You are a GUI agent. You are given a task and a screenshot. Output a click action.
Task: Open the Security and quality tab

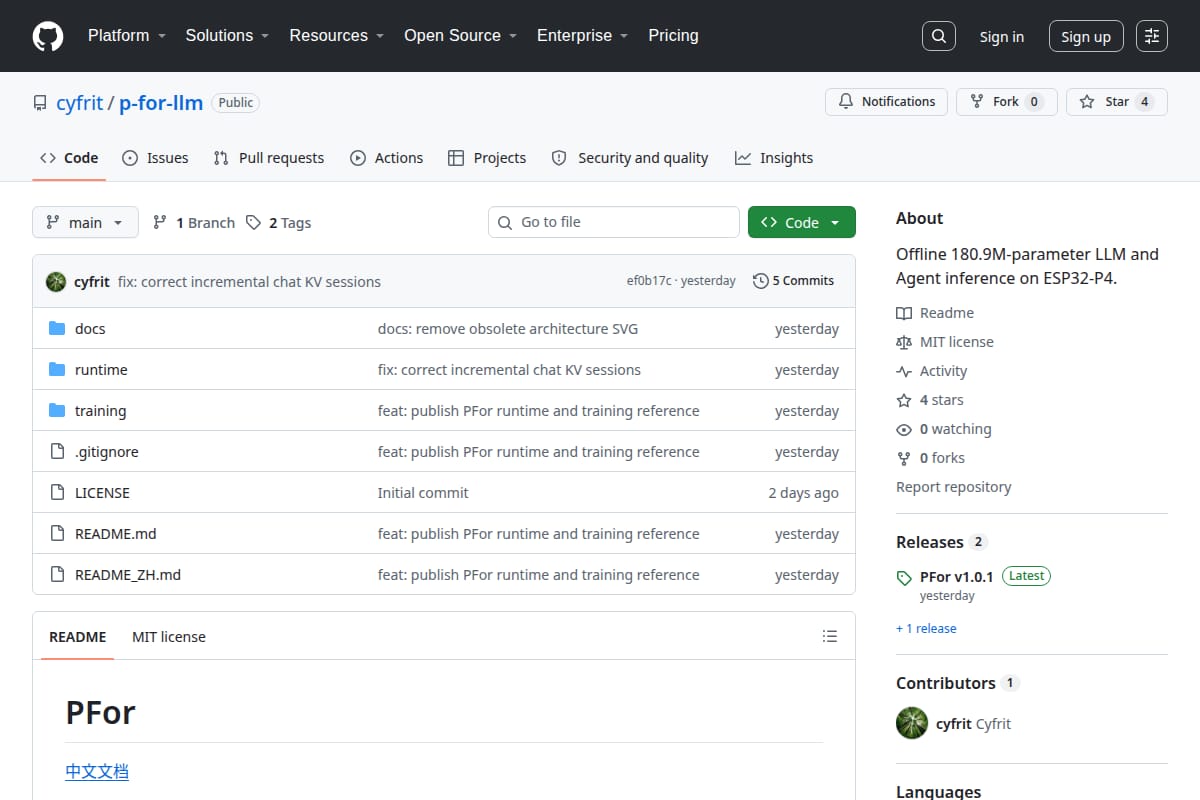coord(630,158)
